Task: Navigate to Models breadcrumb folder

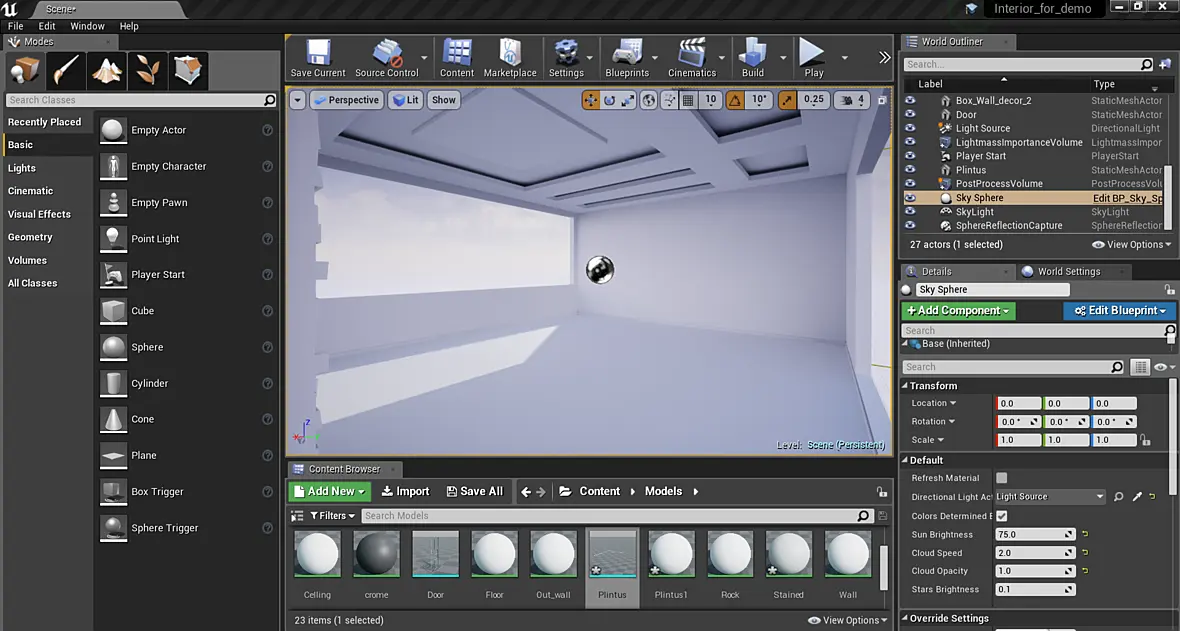Action: pyautogui.click(x=663, y=492)
